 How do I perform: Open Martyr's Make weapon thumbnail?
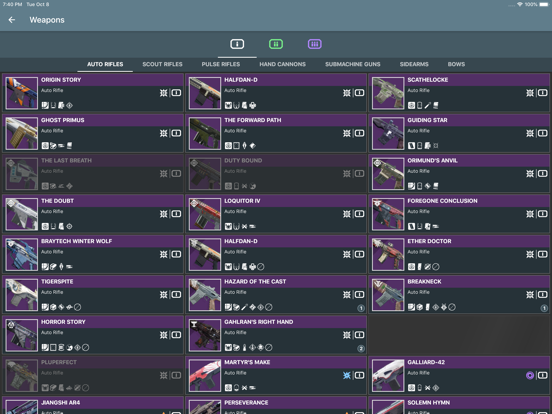205,375
